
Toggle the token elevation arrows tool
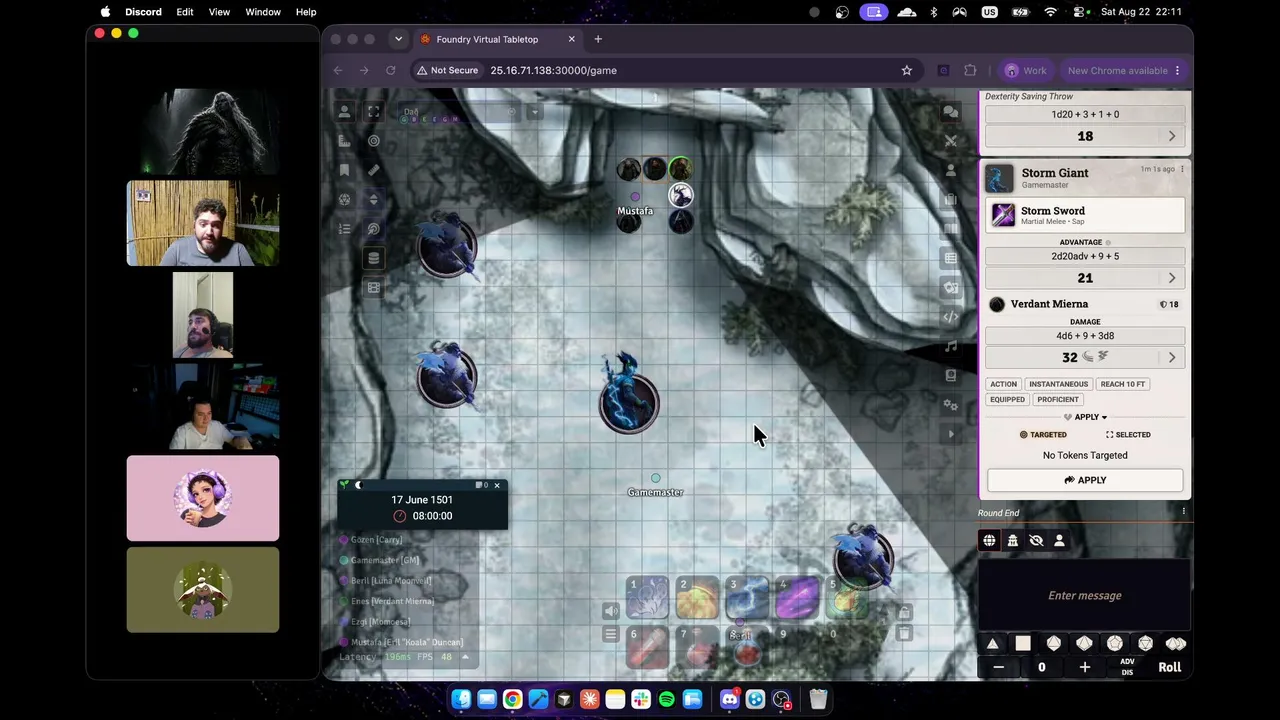[x=374, y=199]
